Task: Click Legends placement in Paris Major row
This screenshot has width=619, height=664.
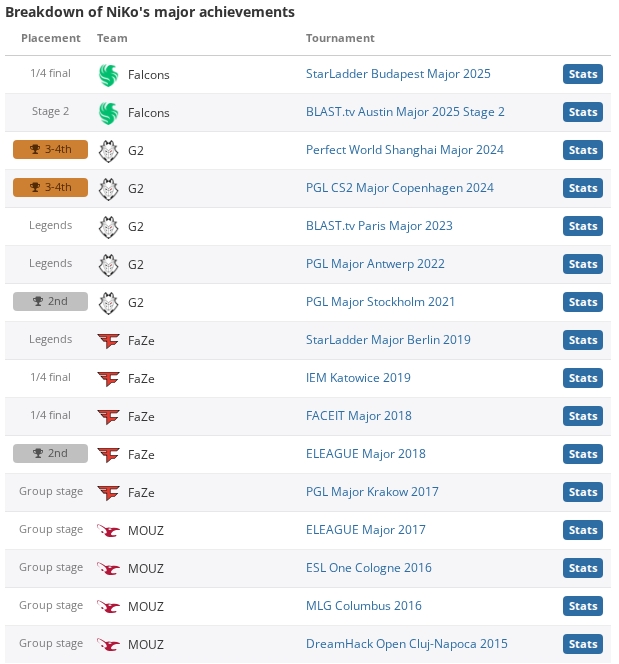Action: [50, 225]
